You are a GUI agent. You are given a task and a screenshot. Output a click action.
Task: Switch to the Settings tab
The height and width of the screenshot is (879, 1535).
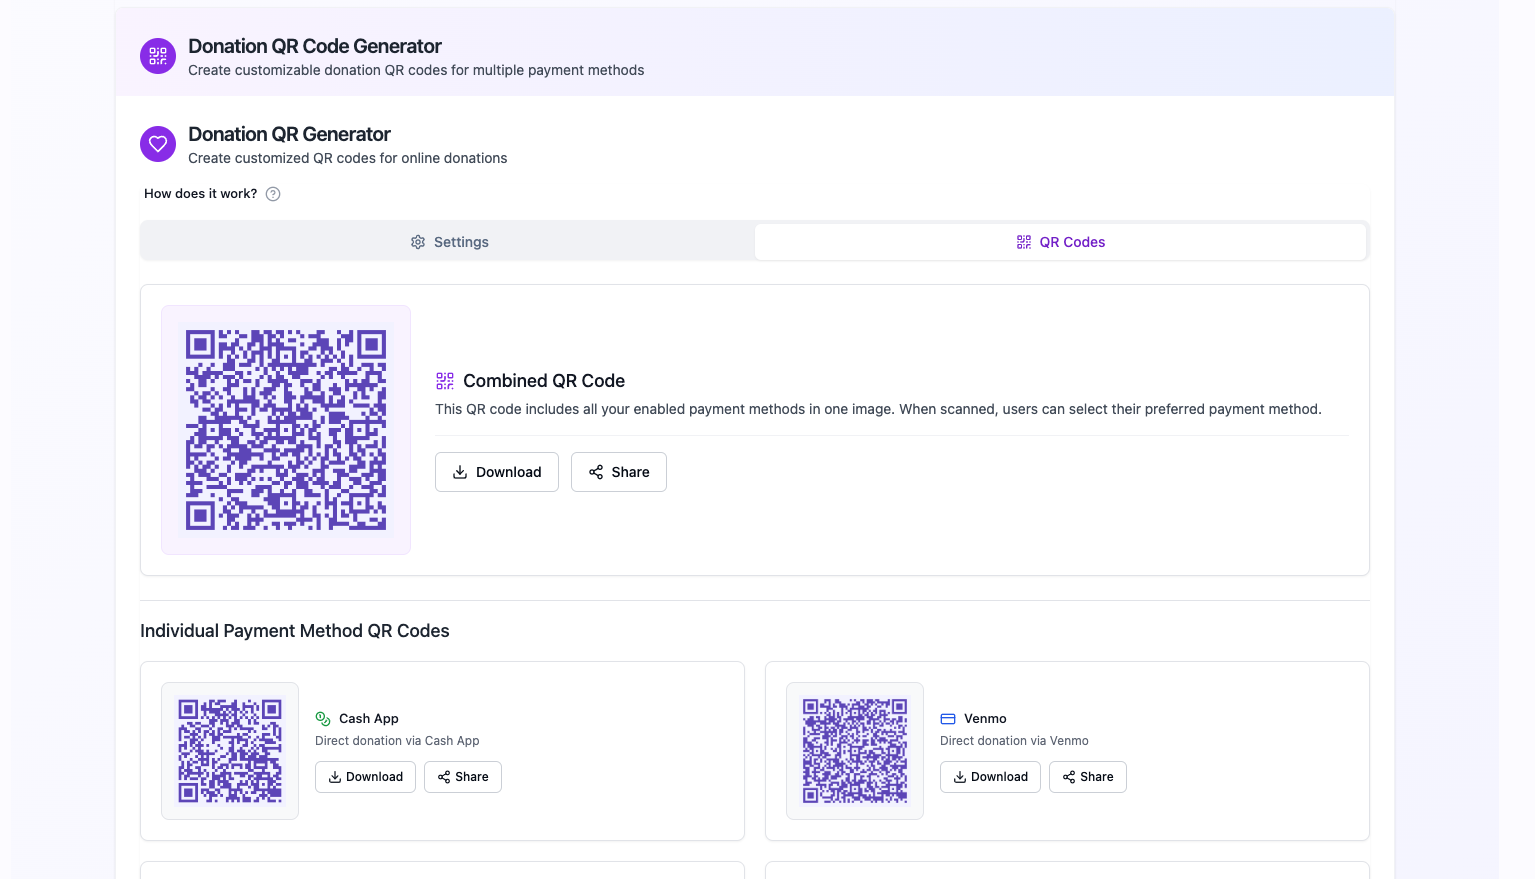tap(449, 242)
